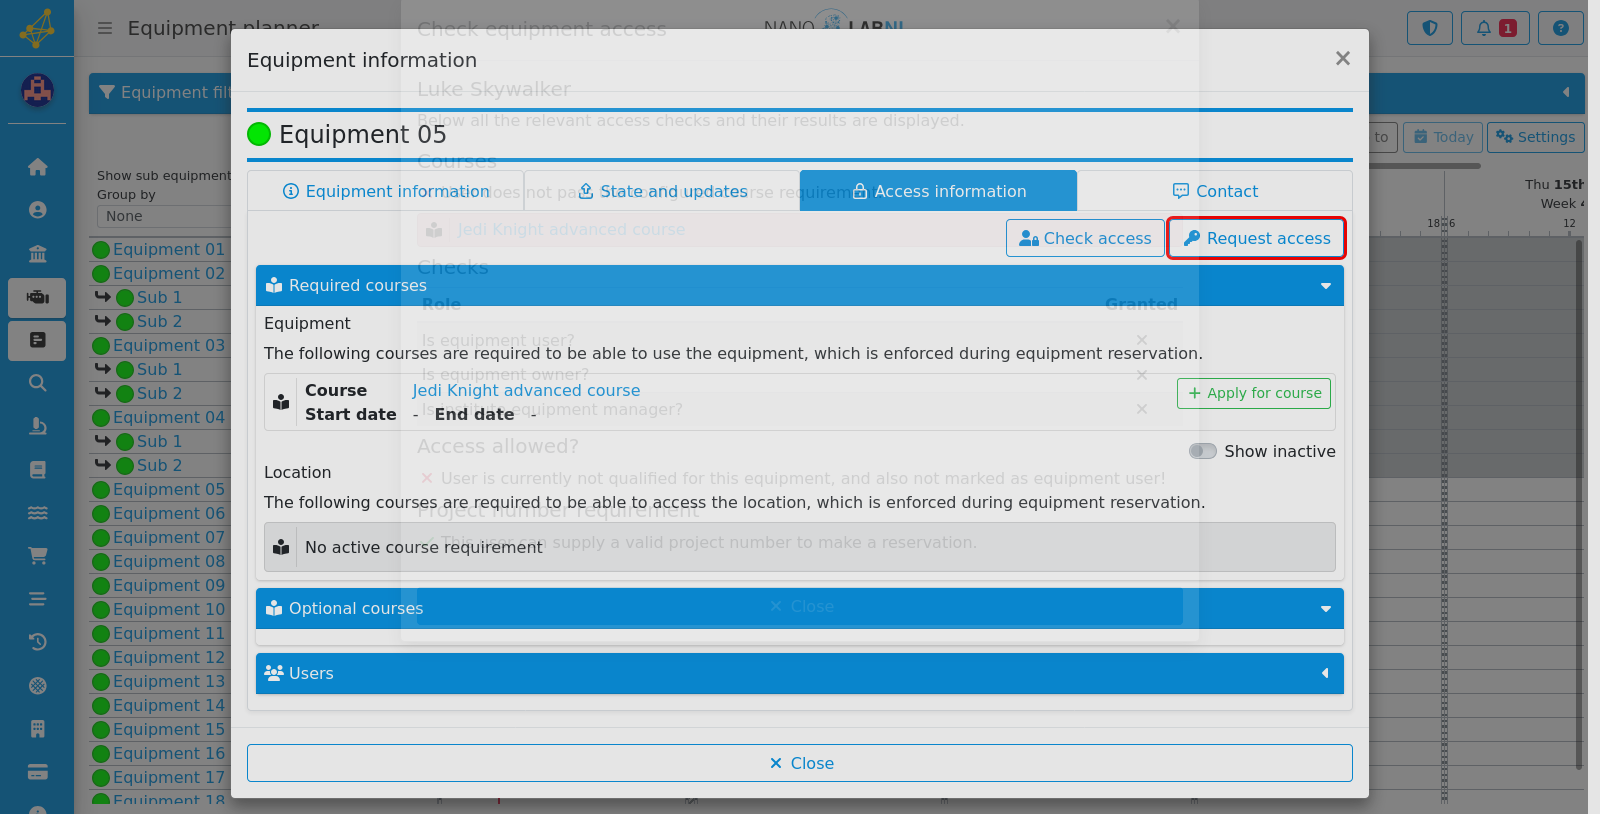Click Apply for course button
The width and height of the screenshot is (1600, 814).
pyautogui.click(x=1254, y=393)
